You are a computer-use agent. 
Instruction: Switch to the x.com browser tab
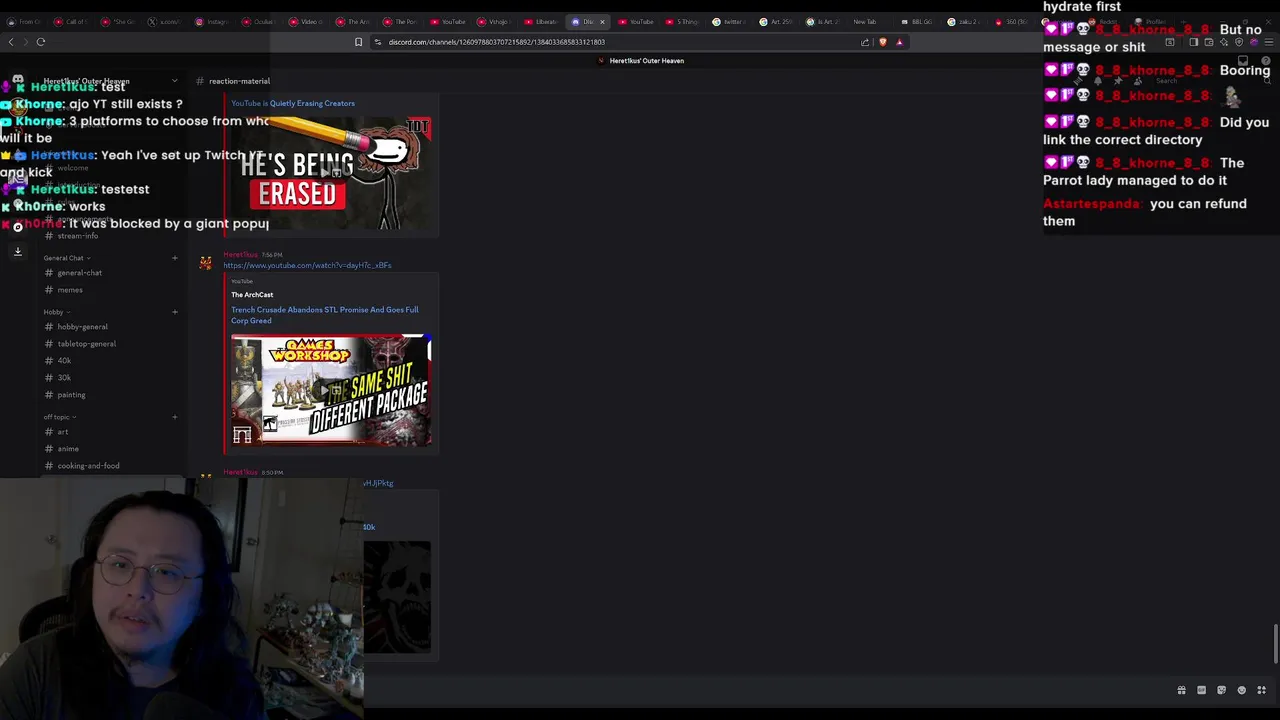pyautogui.click(x=165, y=22)
